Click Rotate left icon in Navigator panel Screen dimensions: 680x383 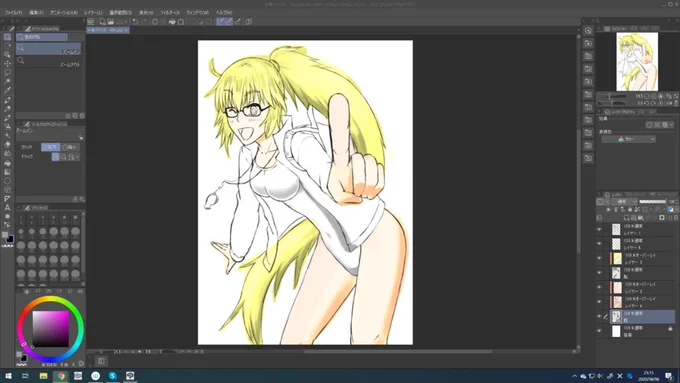pos(647,104)
